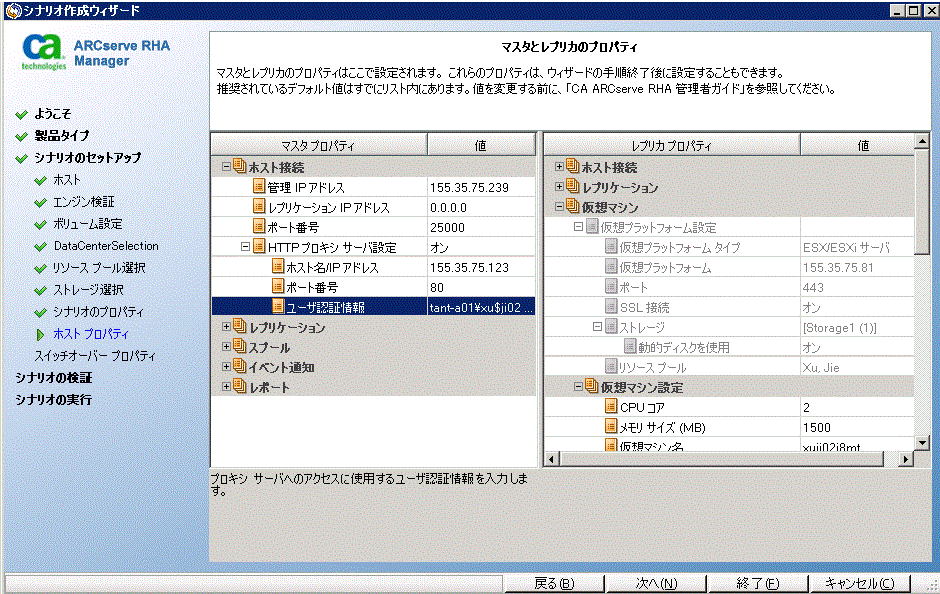Viewport: 940px width, 594px height.
Task: Open the HTTPプロキシ サーバ設定 オン value
Action: click(481, 247)
